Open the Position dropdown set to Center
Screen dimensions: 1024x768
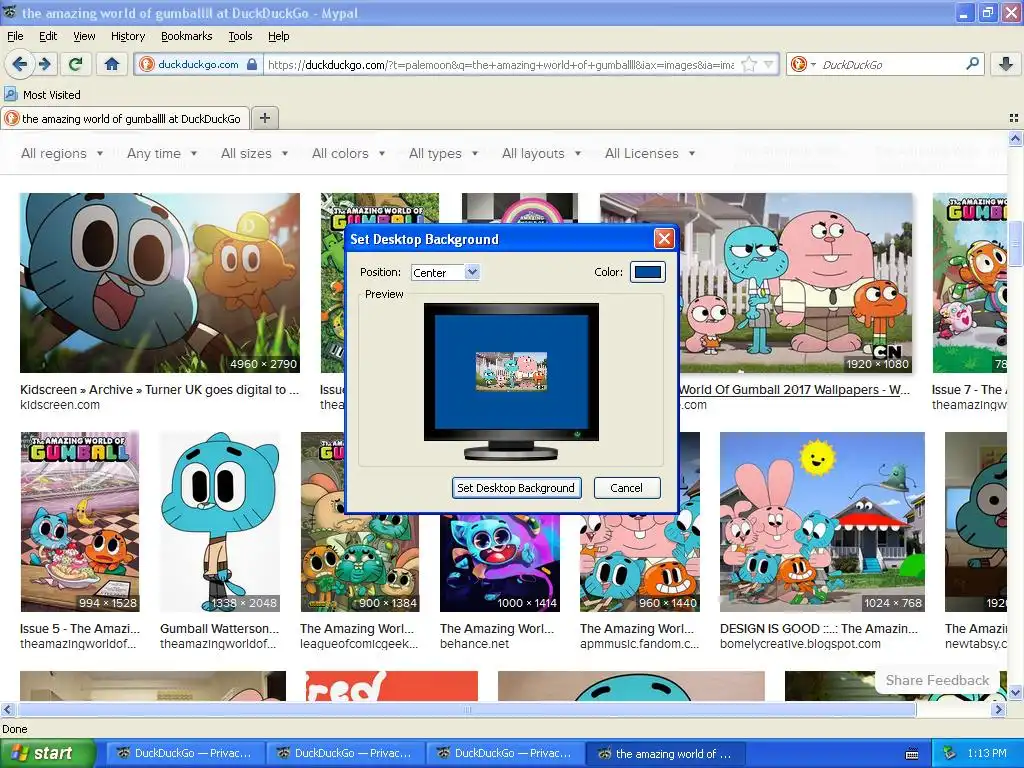[x=445, y=272]
